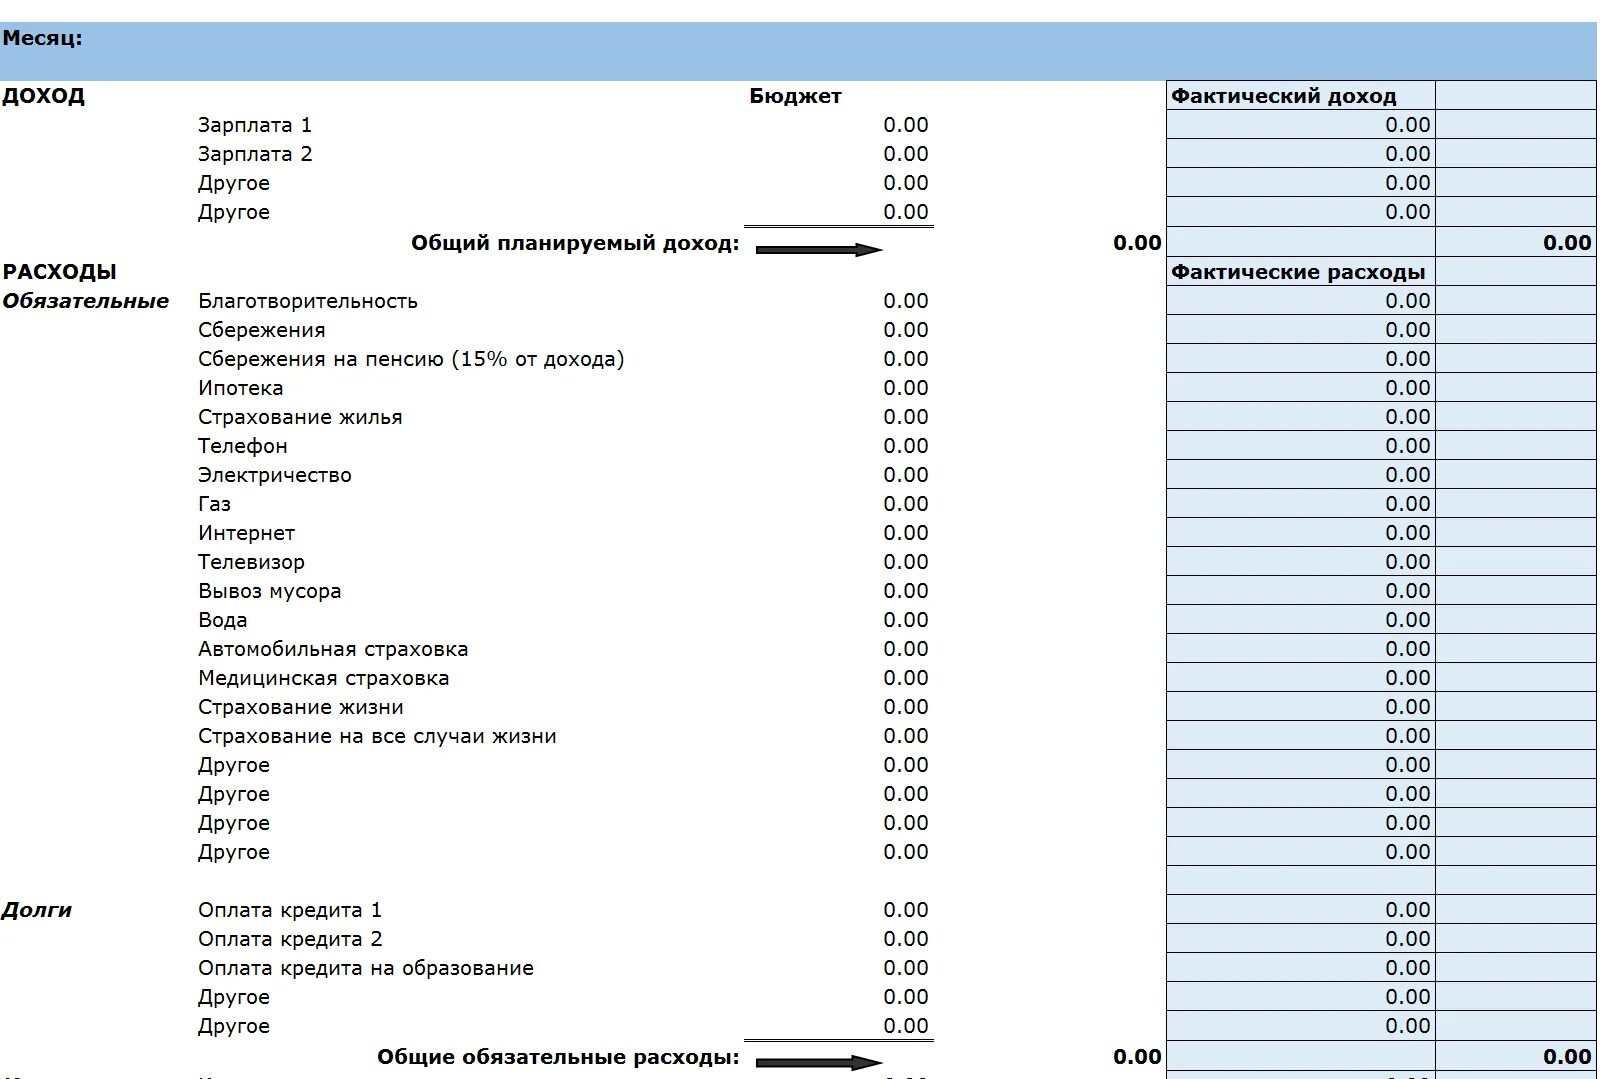The image size is (1604, 1079).
Task: Select the actual expense cell for Интернет
Action: pos(1300,533)
